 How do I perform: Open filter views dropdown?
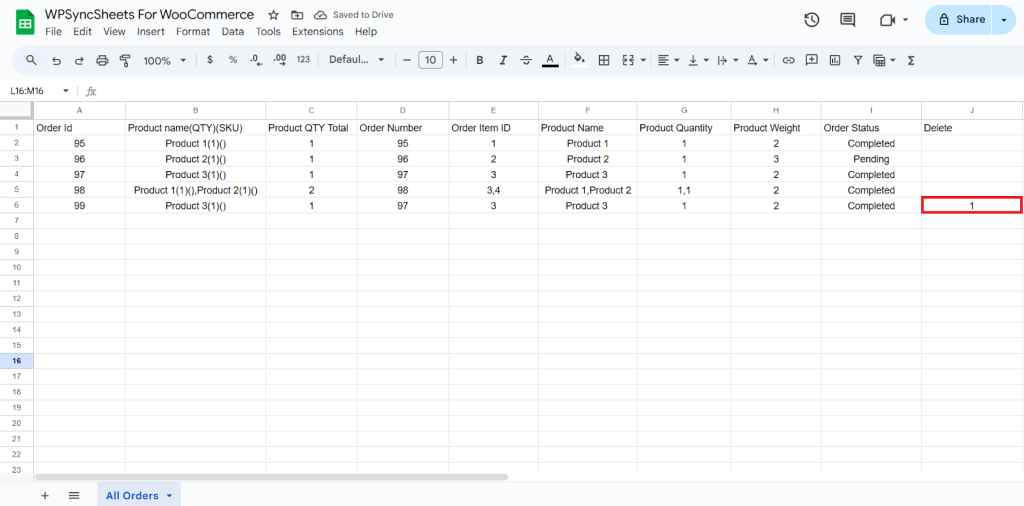[884, 60]
